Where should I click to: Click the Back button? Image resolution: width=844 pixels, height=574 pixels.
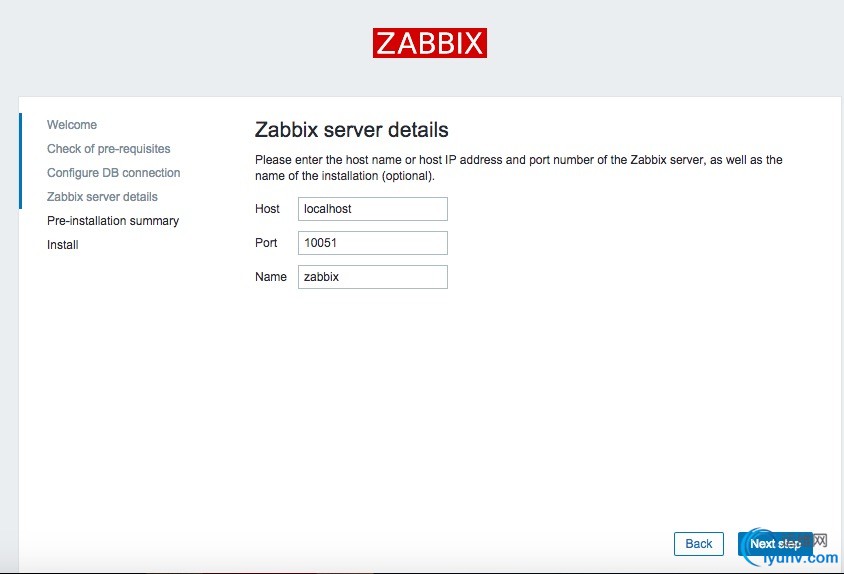[699, 544]
